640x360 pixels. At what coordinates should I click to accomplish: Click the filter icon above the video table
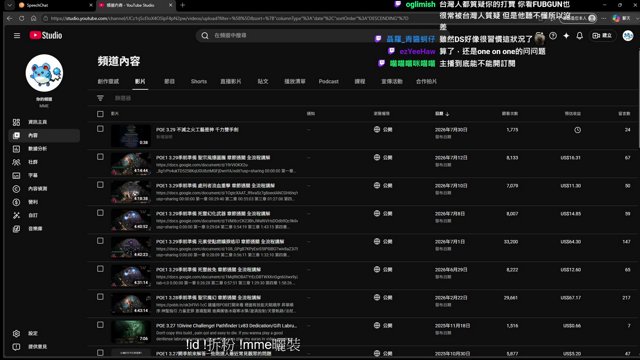(x=100, y=98)
